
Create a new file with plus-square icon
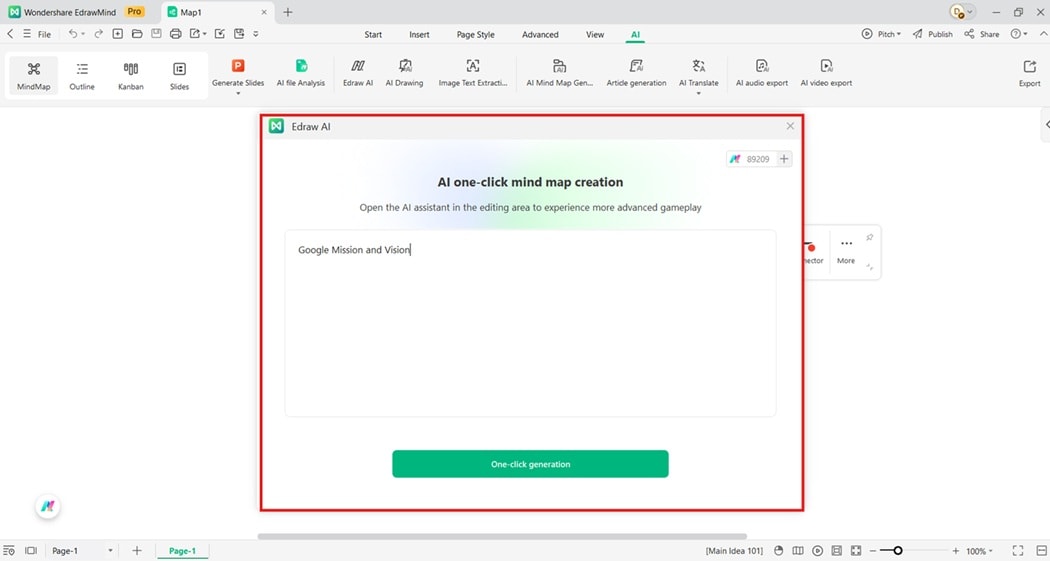(x=118, y=33)
